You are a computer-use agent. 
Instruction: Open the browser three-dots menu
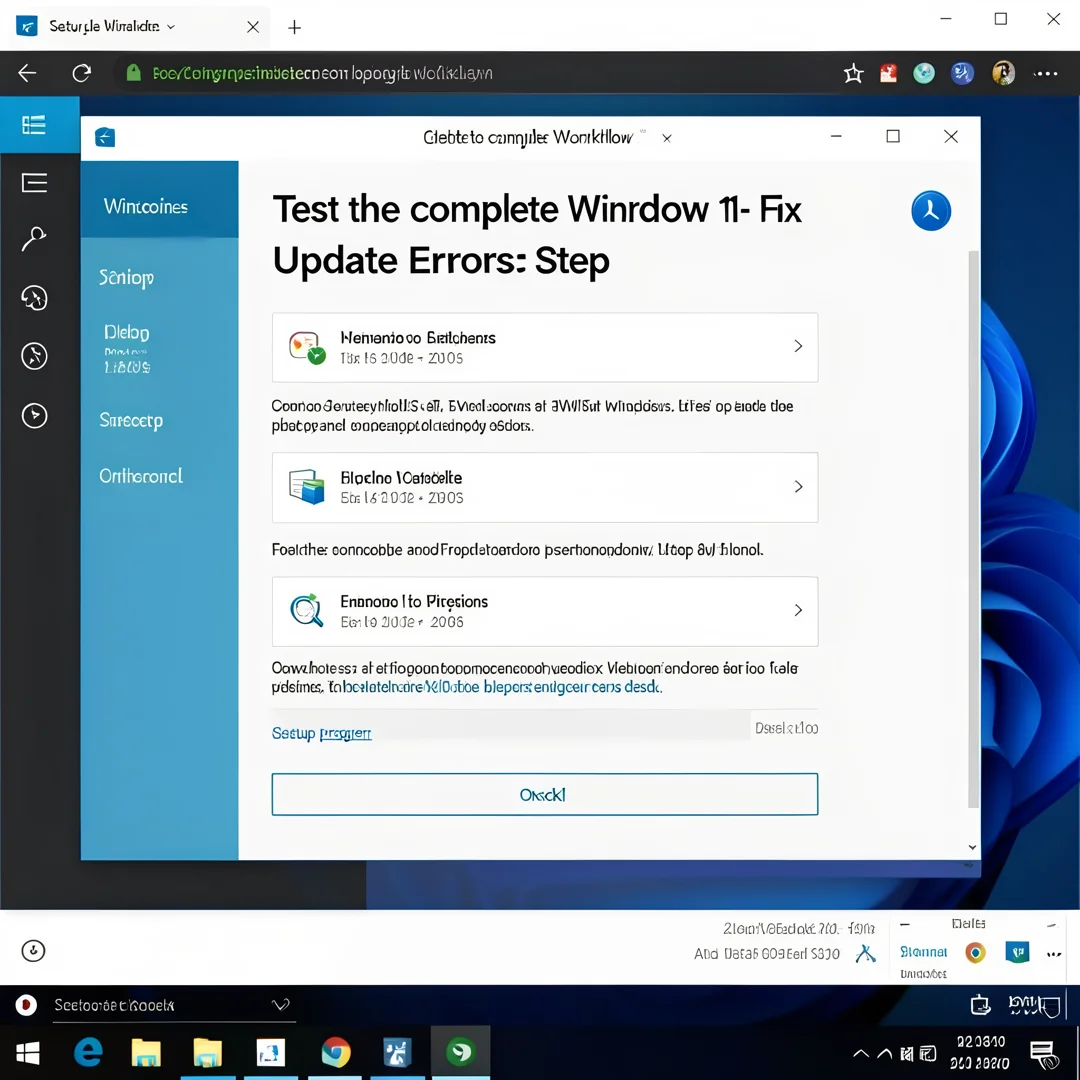[1046, 74]
